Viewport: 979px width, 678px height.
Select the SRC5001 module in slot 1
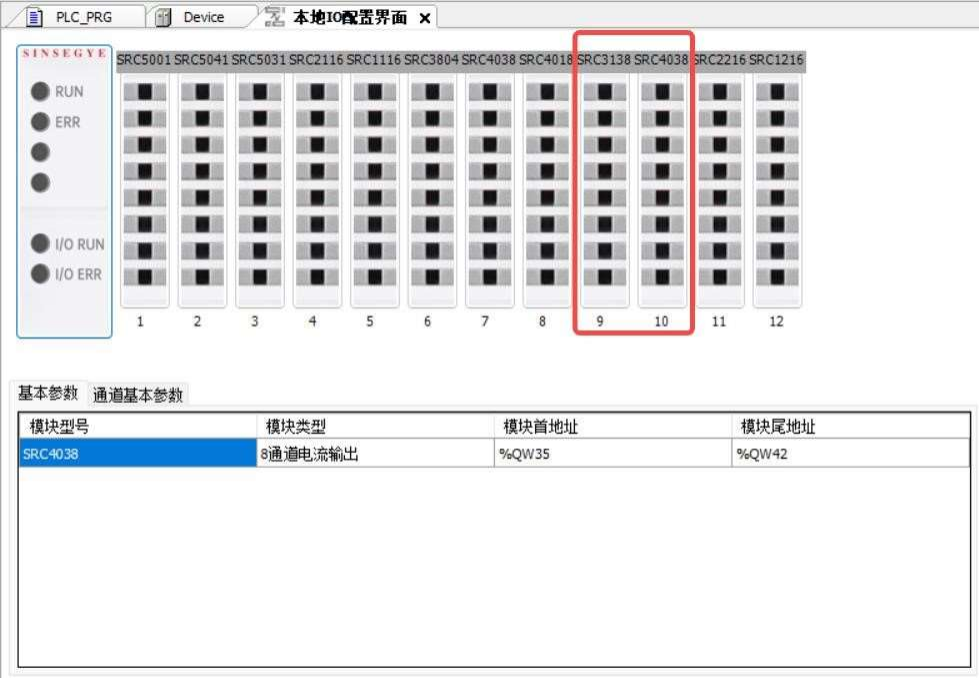[144, 190]
